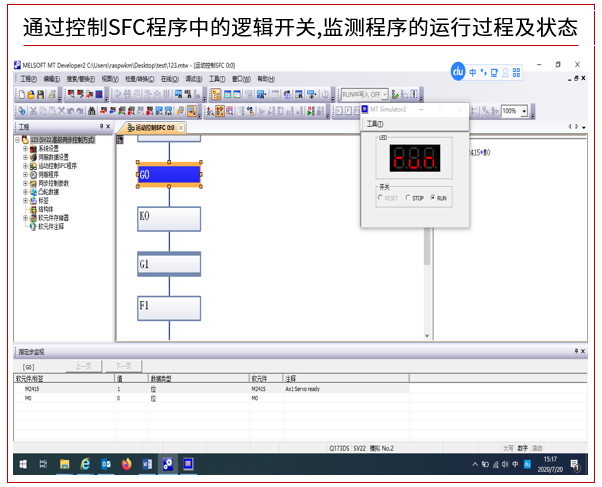Open File Explorer from the taskbar
The width and height of the screenshot is (602, 487).
(x=64, y=465)
